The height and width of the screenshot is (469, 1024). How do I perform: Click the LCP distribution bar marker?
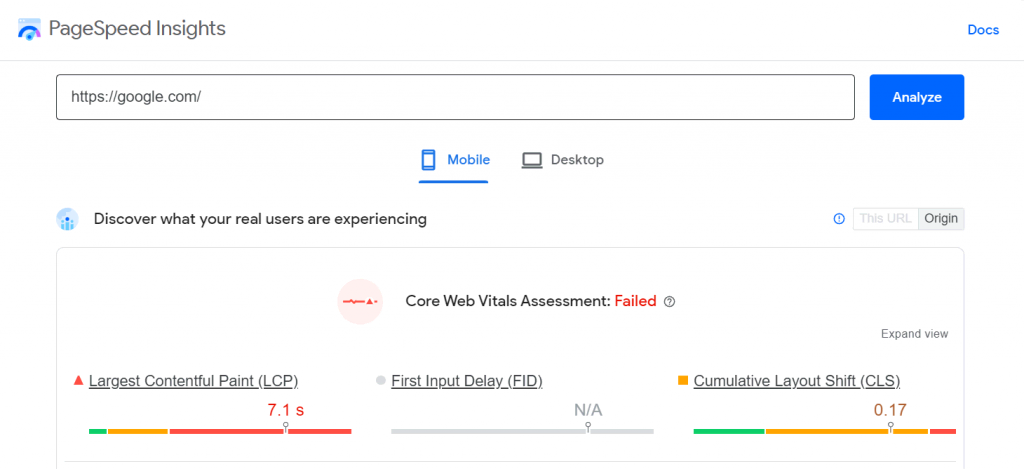click(x=286, y=427)
